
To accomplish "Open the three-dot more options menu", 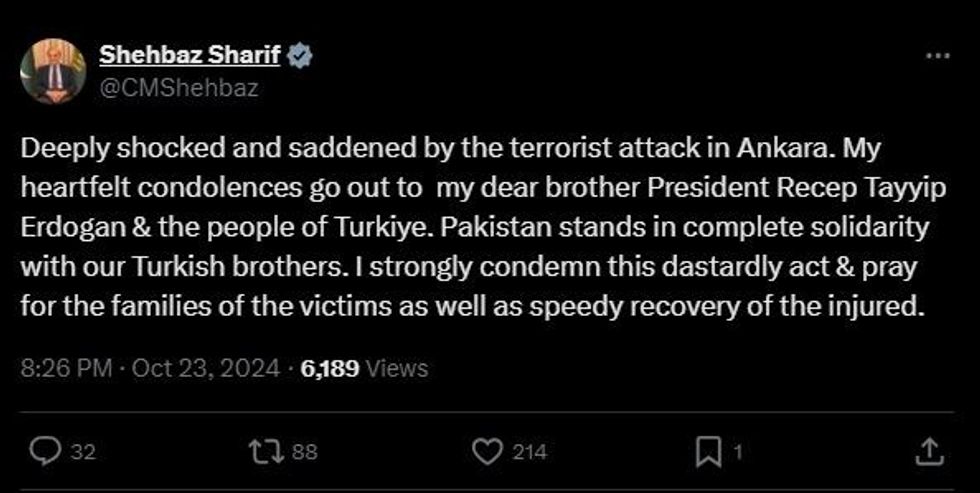I will pos(937,56).
